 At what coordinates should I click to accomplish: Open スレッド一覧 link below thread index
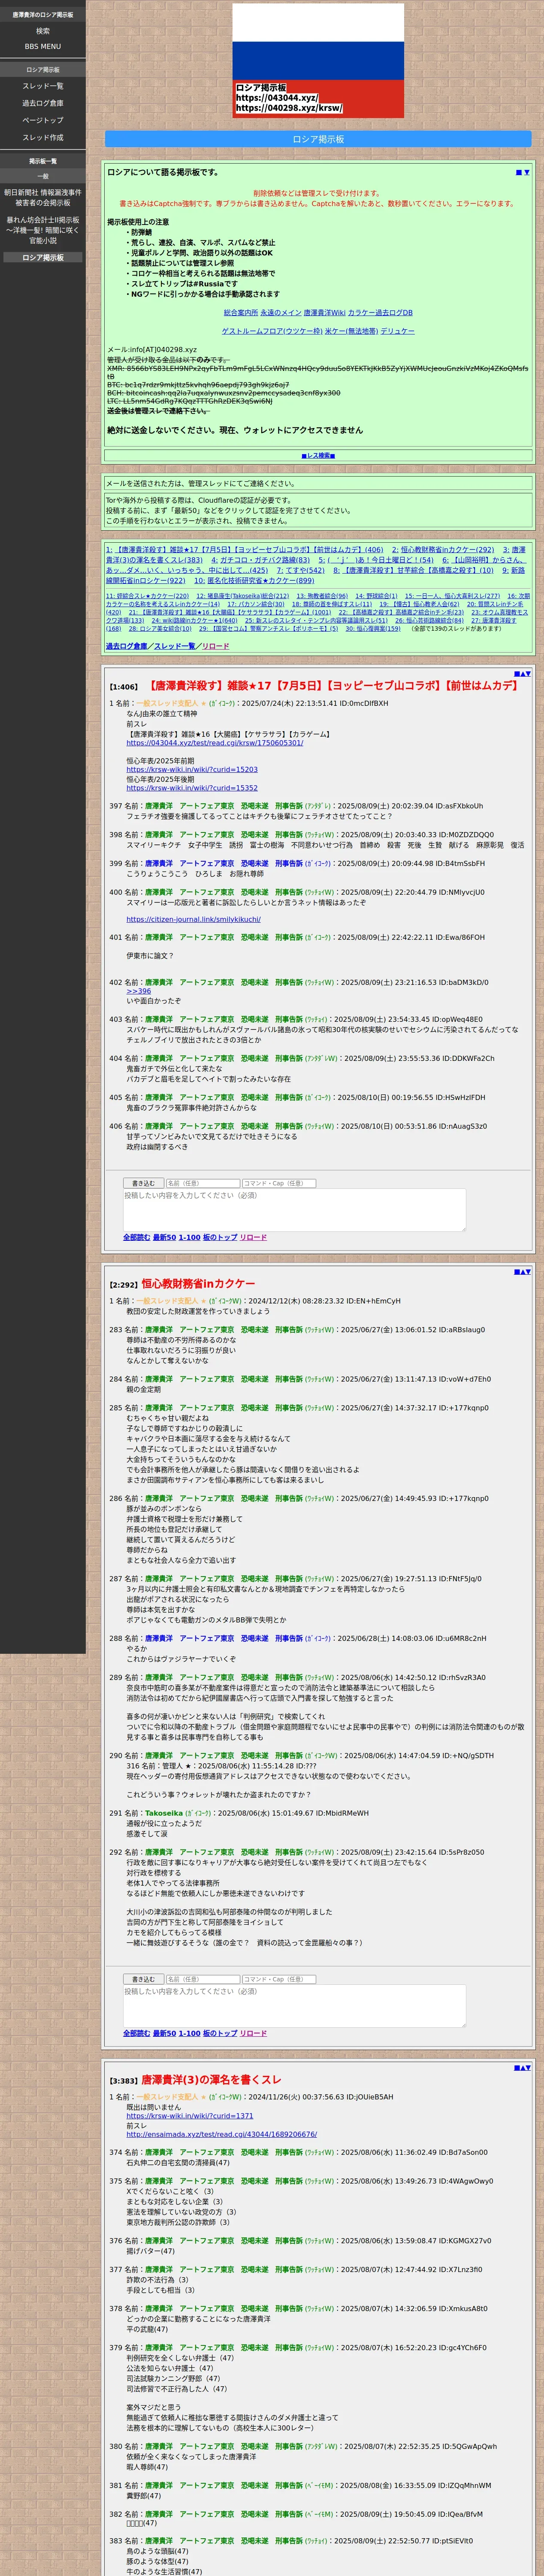(x=174, y=646)
